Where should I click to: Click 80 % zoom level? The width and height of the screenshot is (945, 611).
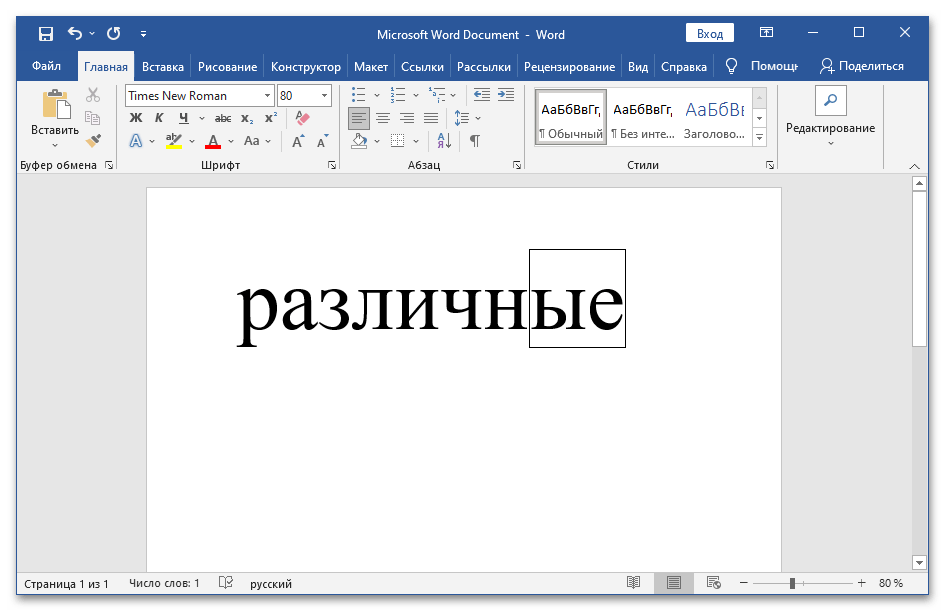[x=891, y=583]
